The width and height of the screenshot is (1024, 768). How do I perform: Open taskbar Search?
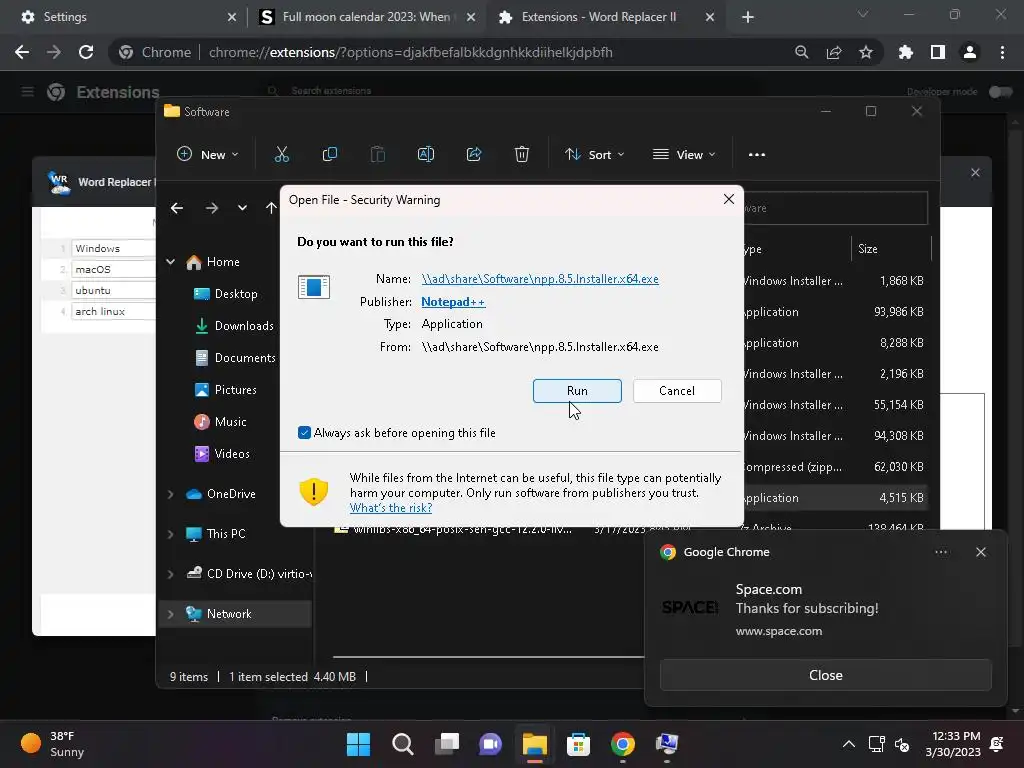click(x=402, y=744)
